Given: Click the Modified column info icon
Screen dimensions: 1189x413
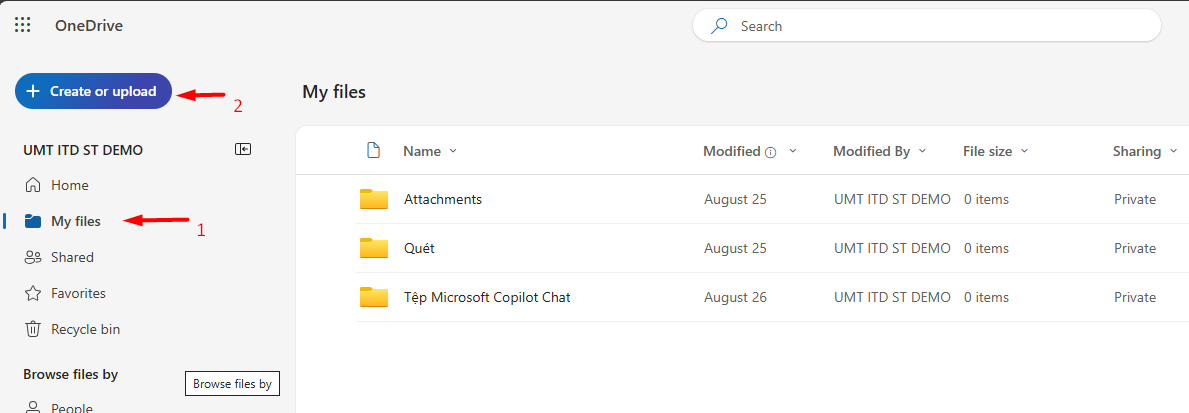Looking at the screenshot, I should click(770, 152).
